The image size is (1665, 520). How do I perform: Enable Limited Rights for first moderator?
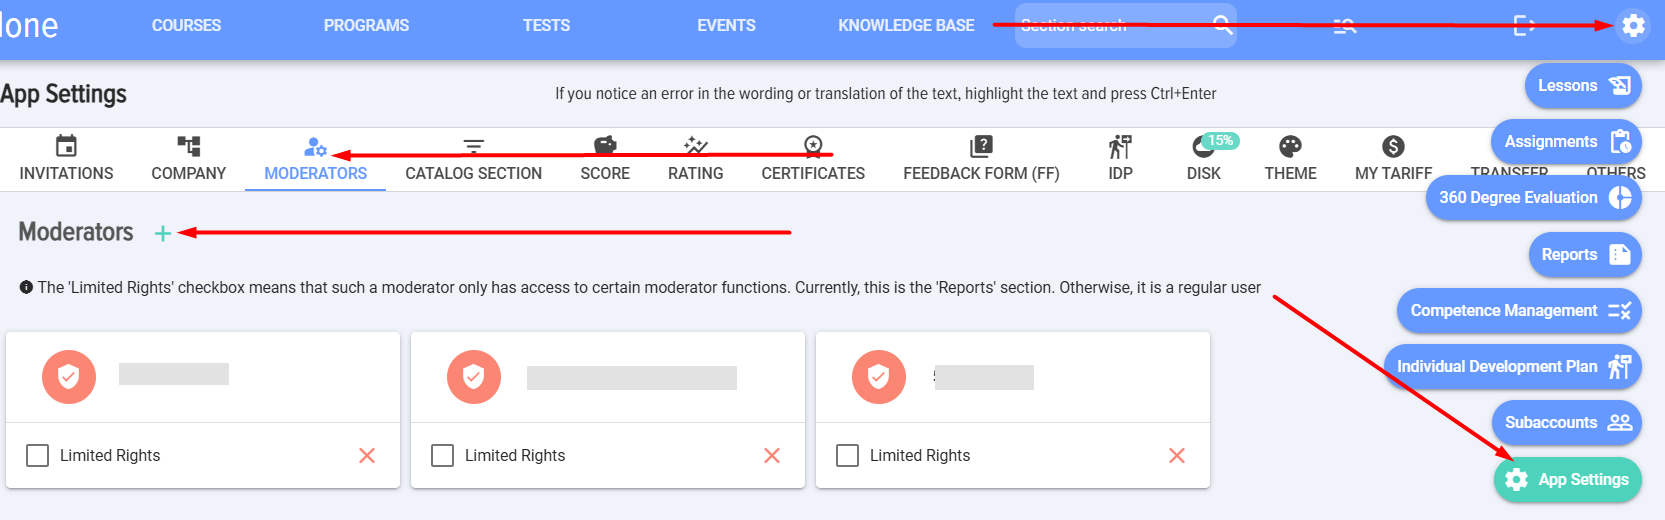[38, 456]
